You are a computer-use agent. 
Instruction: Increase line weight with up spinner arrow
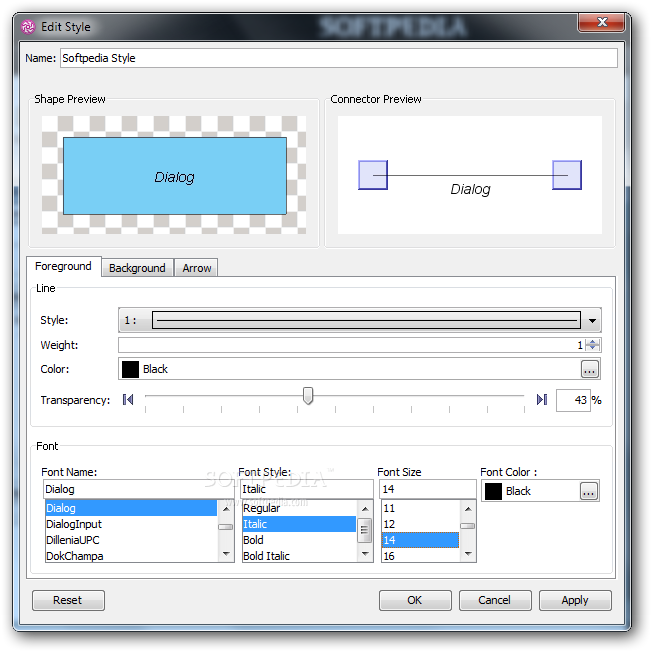pos(593,342)
